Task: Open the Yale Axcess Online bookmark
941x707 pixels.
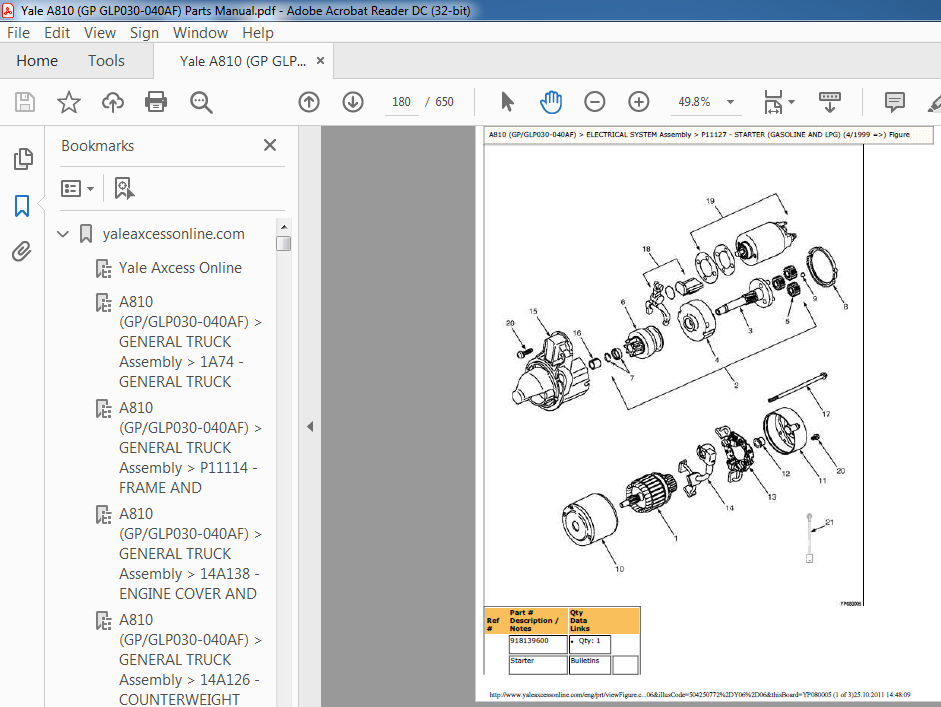Action: (x=180, y=268)
